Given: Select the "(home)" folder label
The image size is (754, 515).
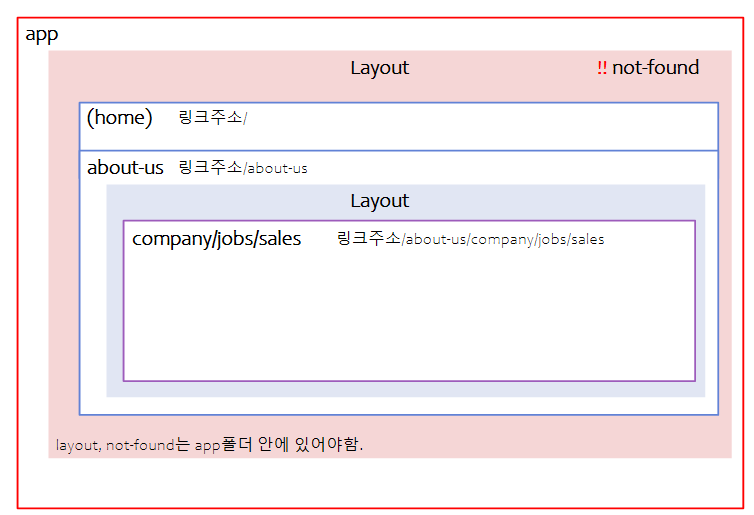Looking at the screenshot, I should tap(119, 117).
